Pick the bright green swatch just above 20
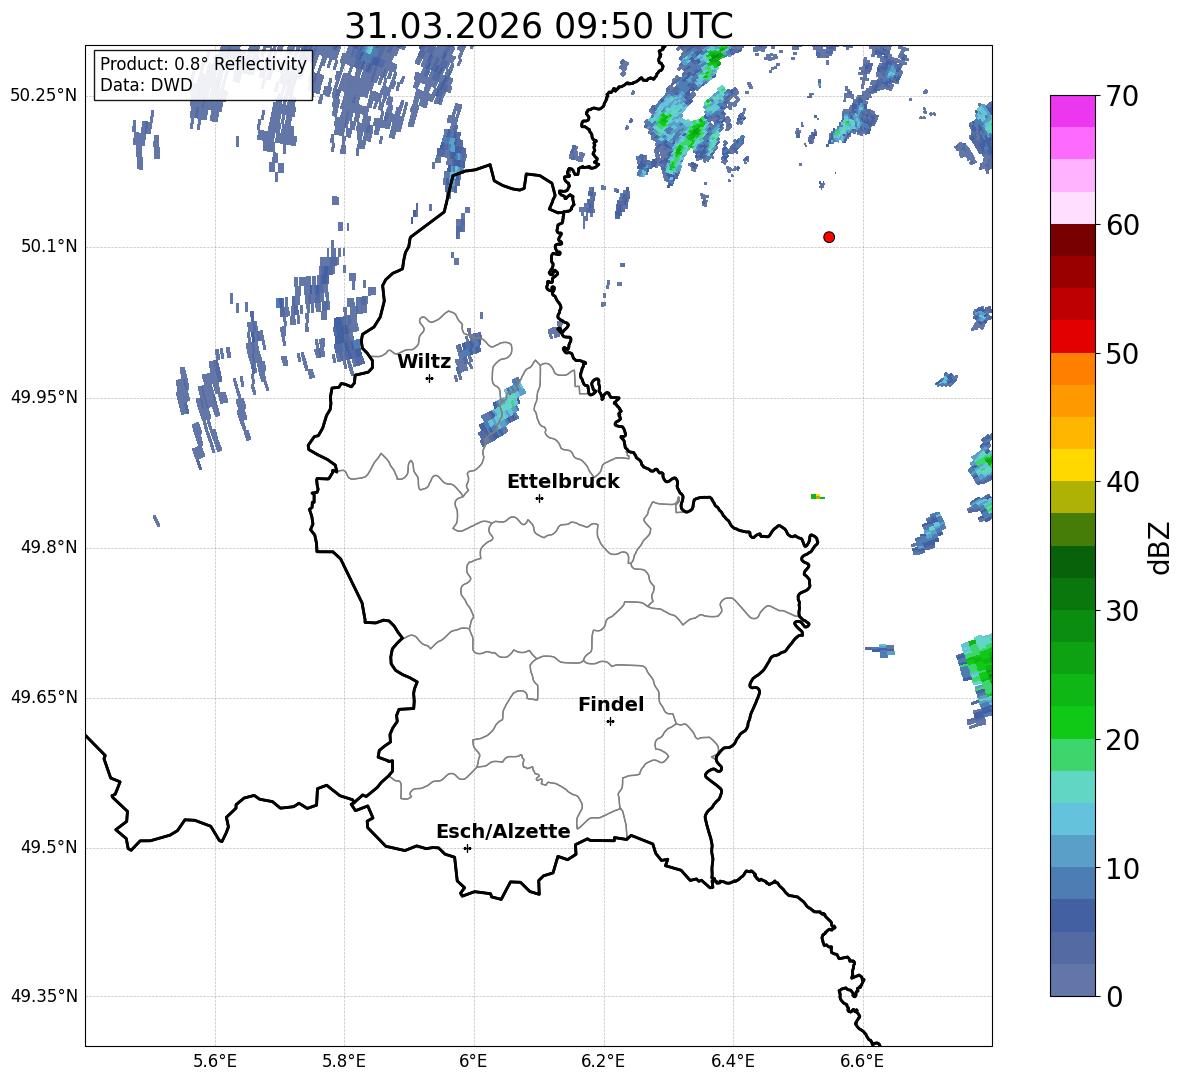The width and height of the screenshot is (1184, 1081). [1072, 722]
